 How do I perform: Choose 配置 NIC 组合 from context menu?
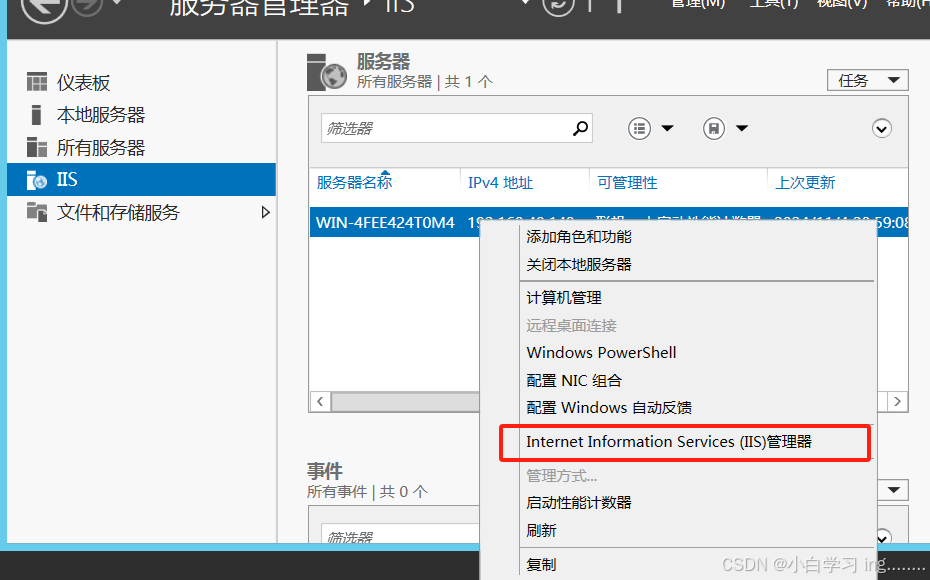point(574,380)
